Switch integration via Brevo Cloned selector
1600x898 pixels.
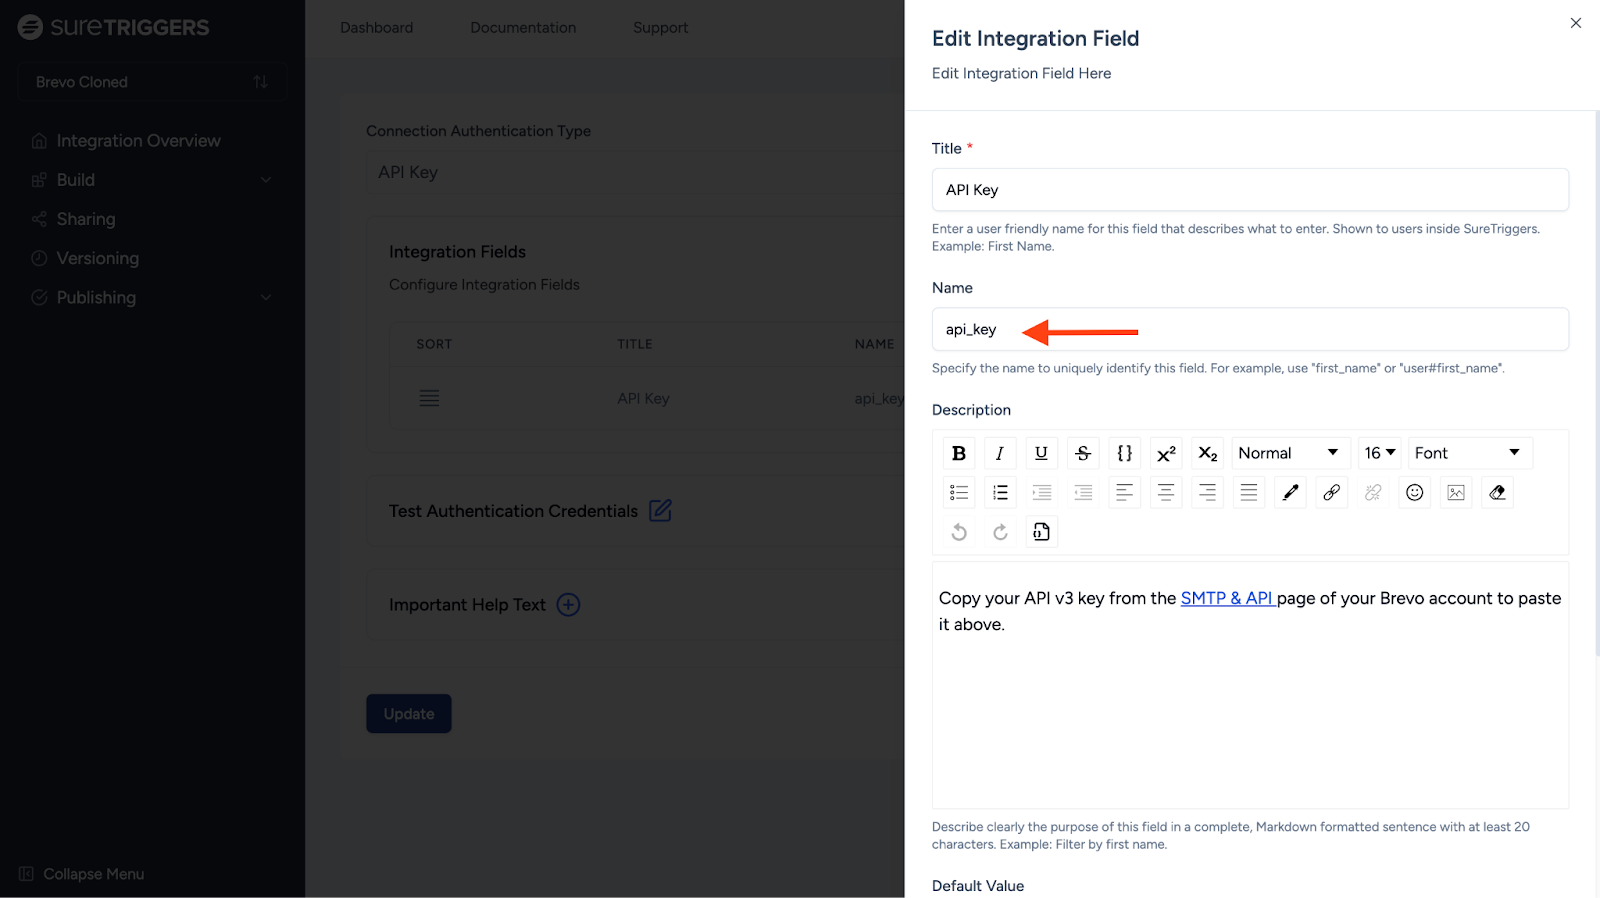pyautogui.click(x=152, y=82)
